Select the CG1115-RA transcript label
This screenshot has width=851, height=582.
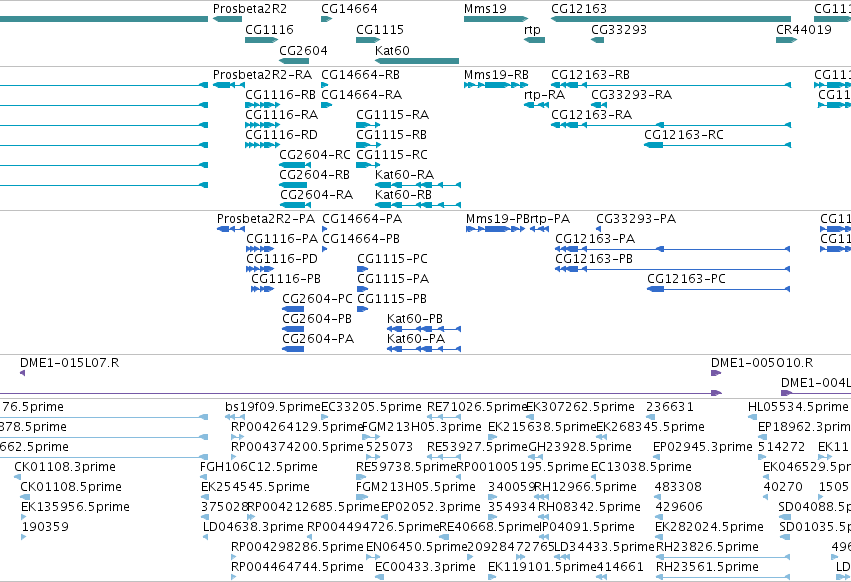(x=392, y=115)
